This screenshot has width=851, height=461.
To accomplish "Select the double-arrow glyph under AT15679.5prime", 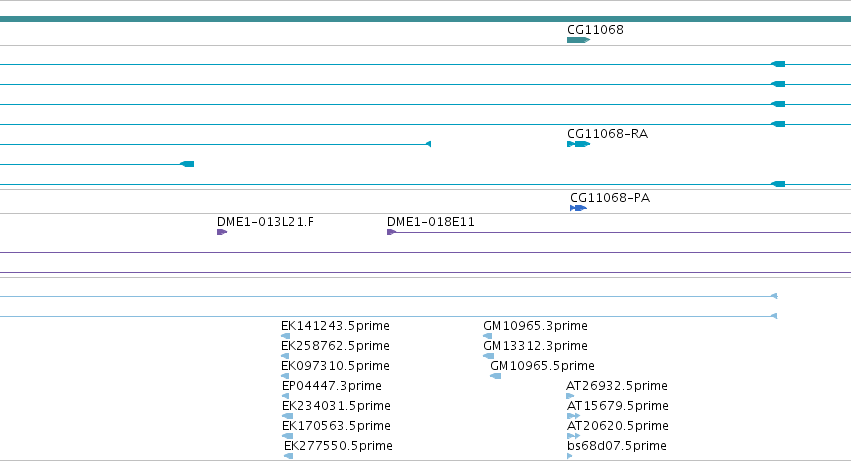I will click(x=574, y=416).
